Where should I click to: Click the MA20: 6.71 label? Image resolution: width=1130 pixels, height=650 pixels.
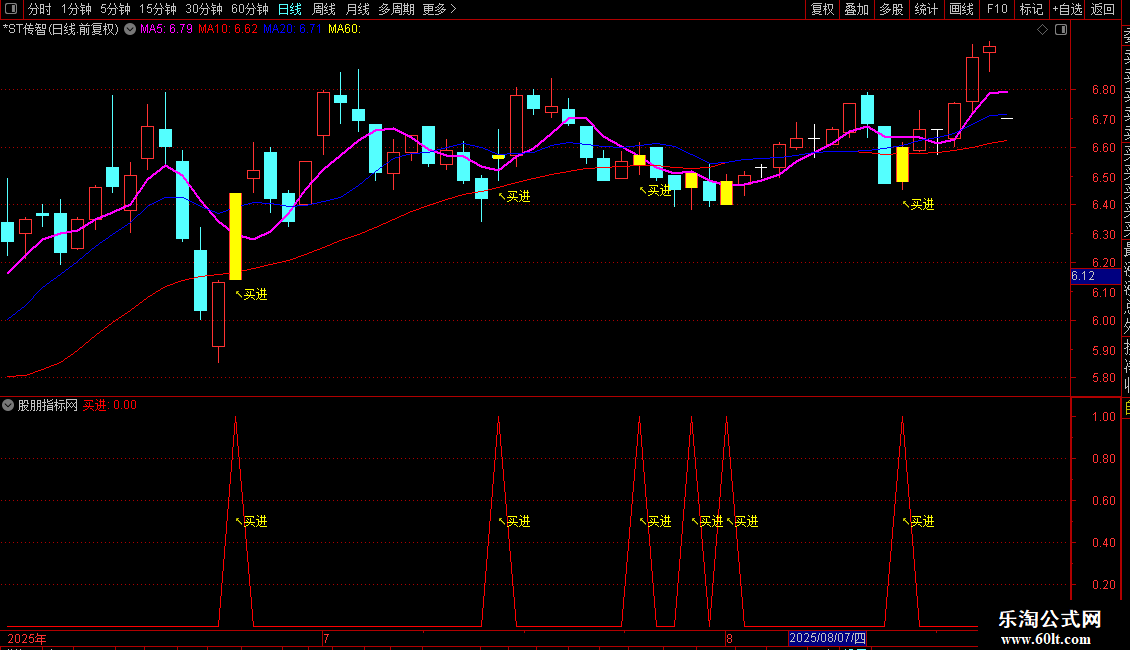[x=292, y=30]
